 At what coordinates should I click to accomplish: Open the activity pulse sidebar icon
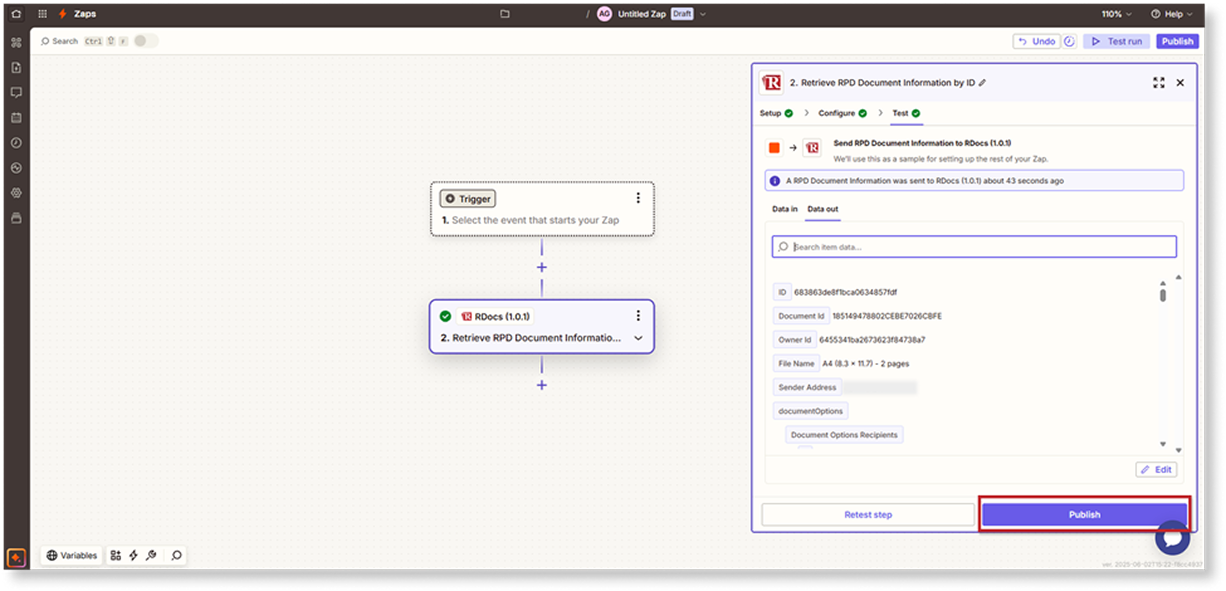pyautogui.click(x=16, y=167)
